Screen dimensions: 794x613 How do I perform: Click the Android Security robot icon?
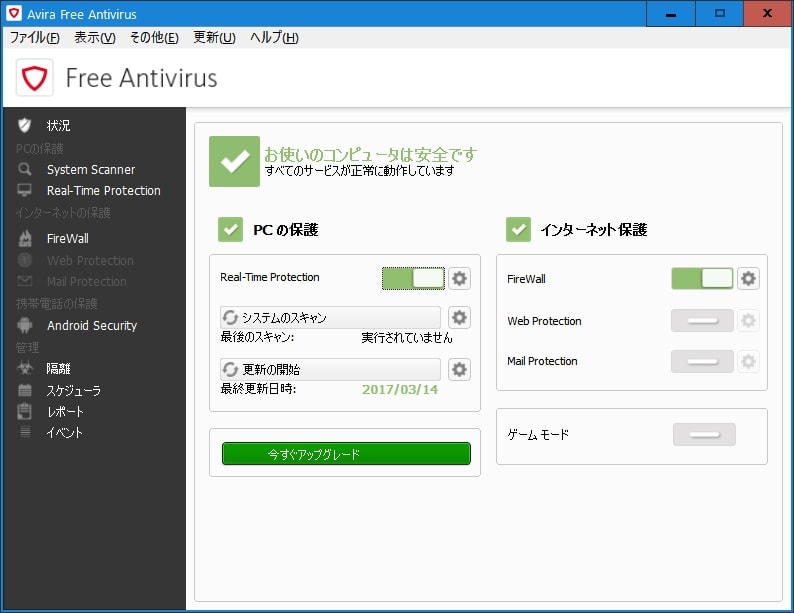[x=25, y=325]
